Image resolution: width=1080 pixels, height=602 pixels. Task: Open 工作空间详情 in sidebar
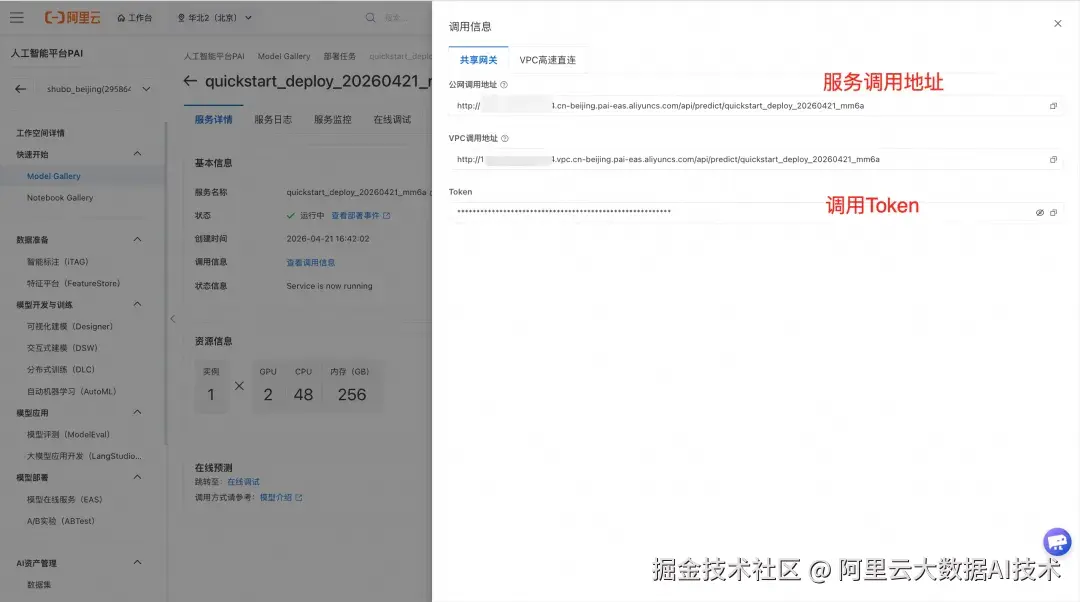tap(41, 133)
